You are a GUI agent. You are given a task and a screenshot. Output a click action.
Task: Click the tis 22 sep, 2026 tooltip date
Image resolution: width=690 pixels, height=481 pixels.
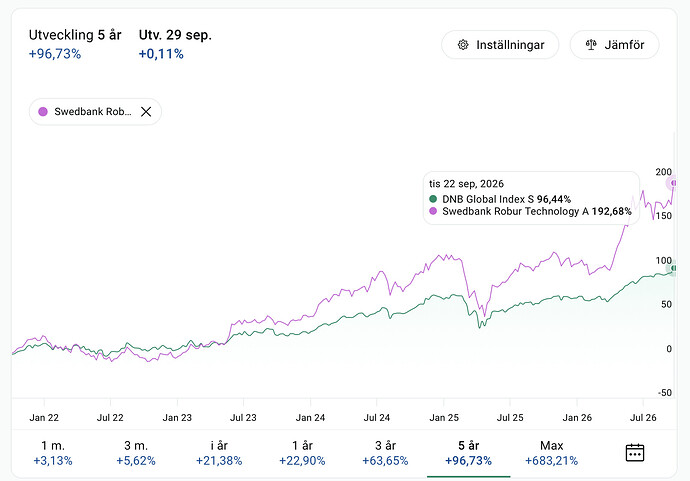466,184
